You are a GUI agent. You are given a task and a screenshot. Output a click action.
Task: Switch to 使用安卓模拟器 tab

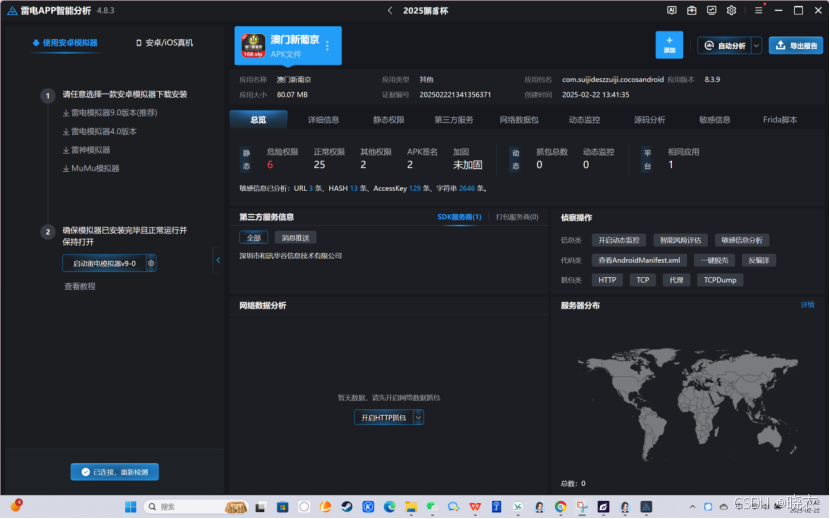tap(65, 43)
